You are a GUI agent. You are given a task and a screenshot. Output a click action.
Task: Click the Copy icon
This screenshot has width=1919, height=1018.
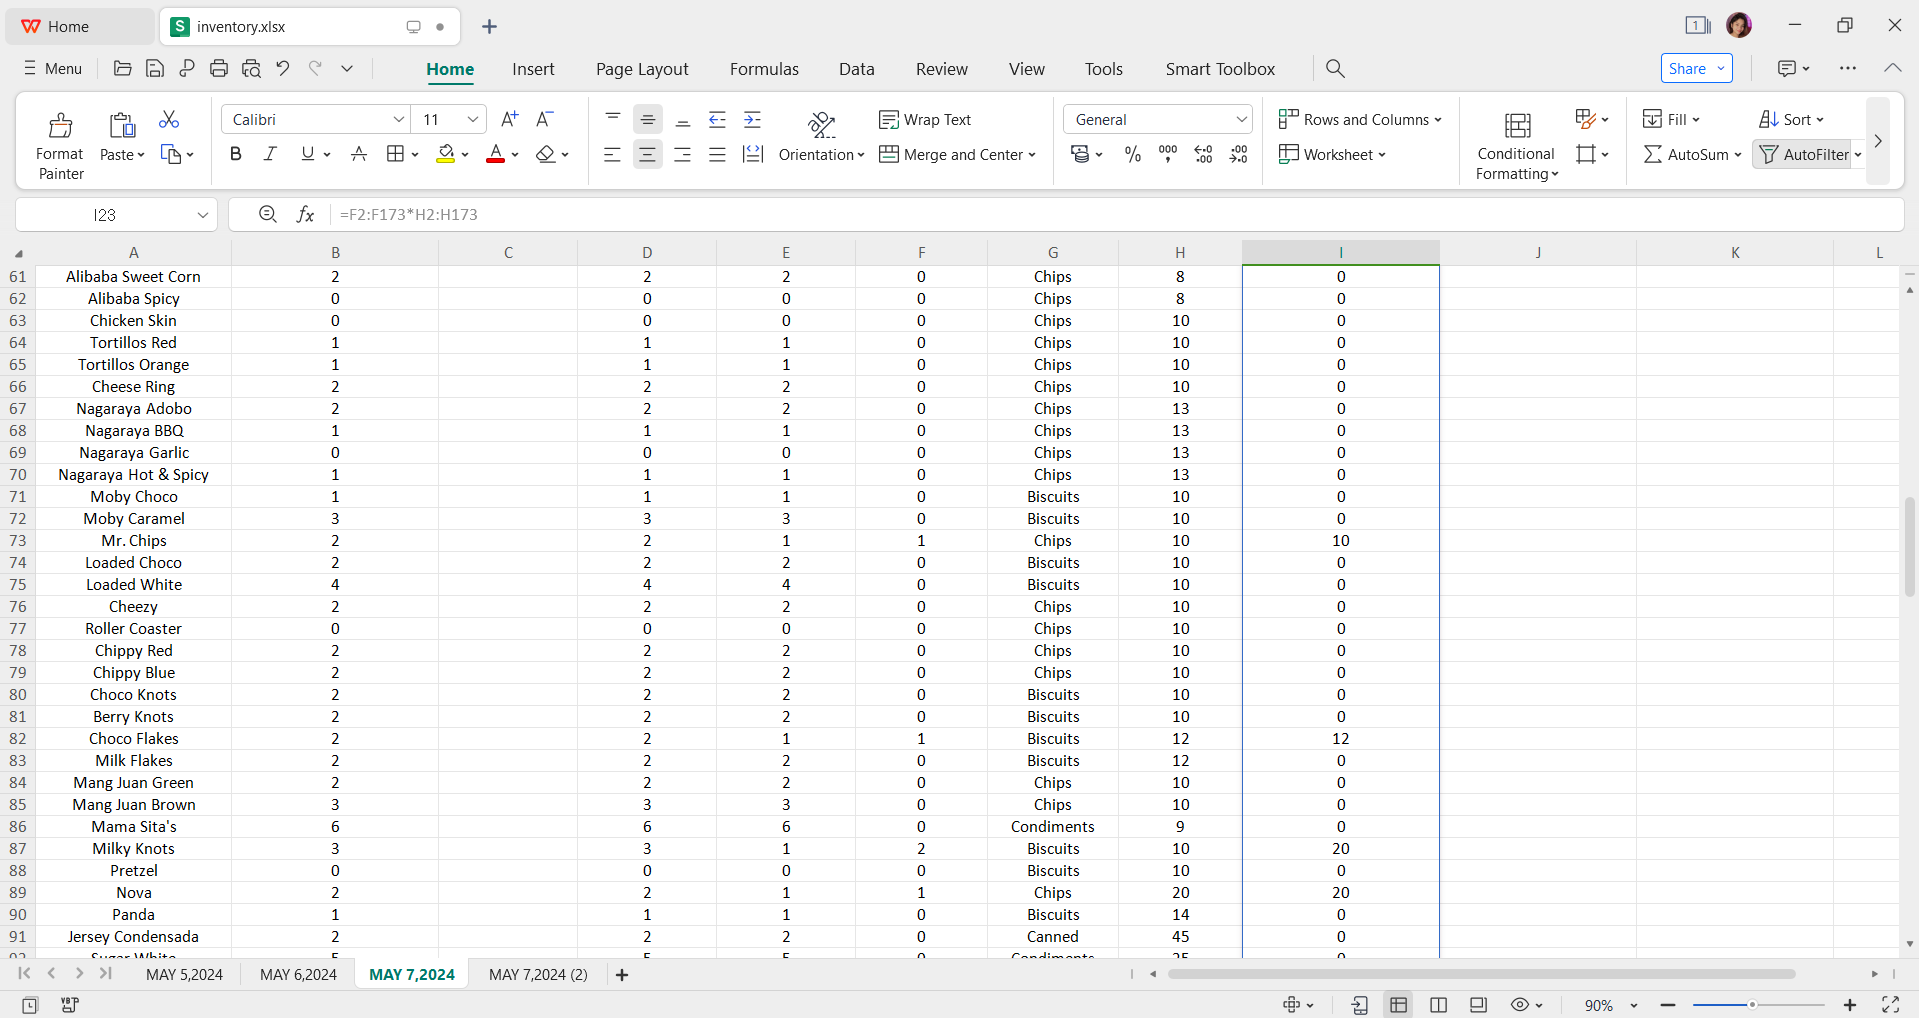171,154
